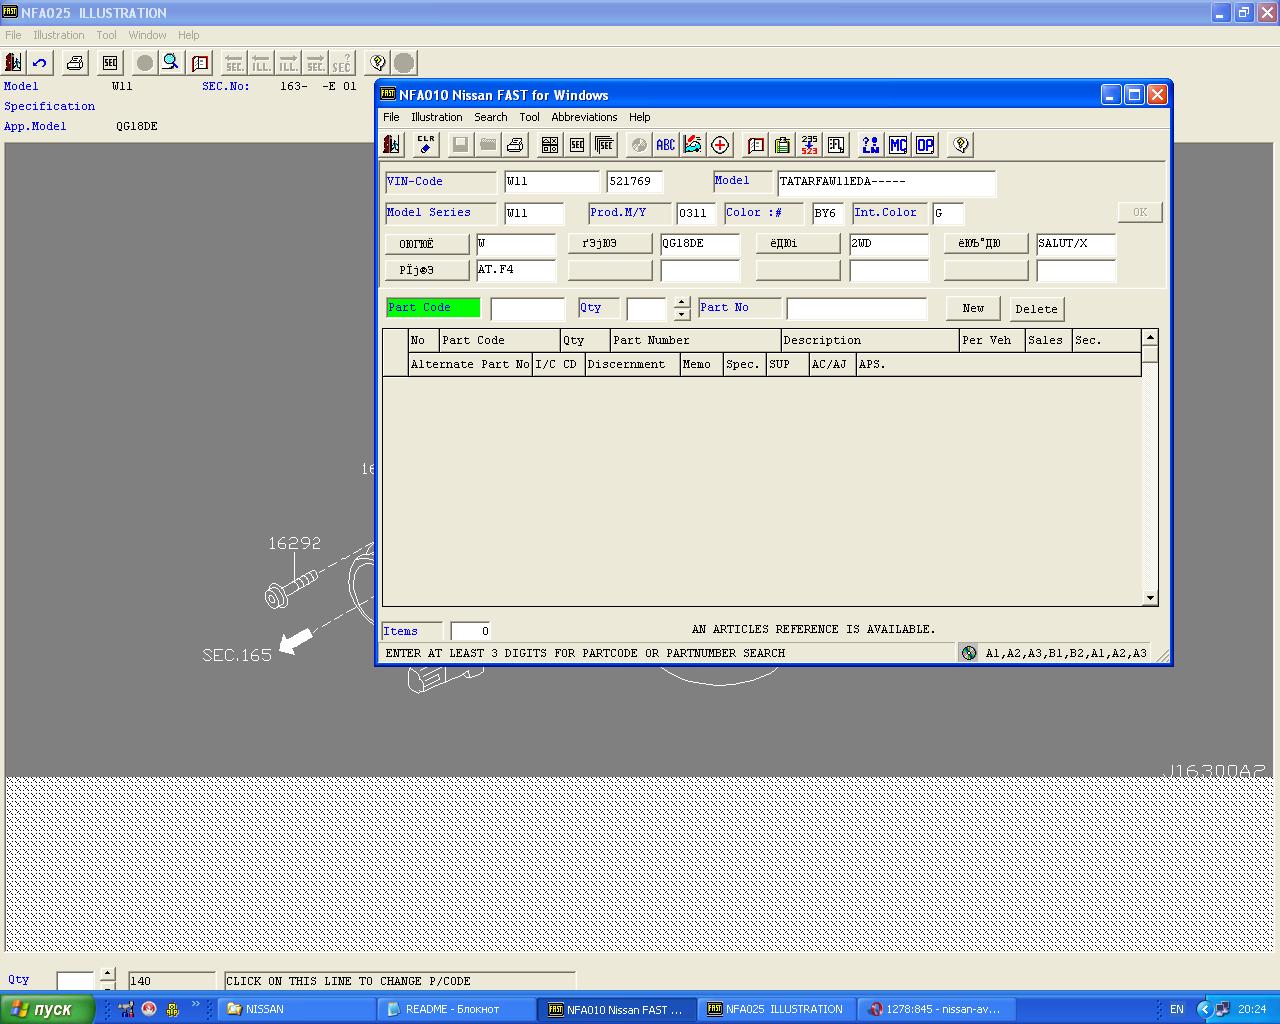Click the car illustration icon in NFA010 toolbar
The width and height of the screenshot is (1280, 1024).
[x=692, y=145]
